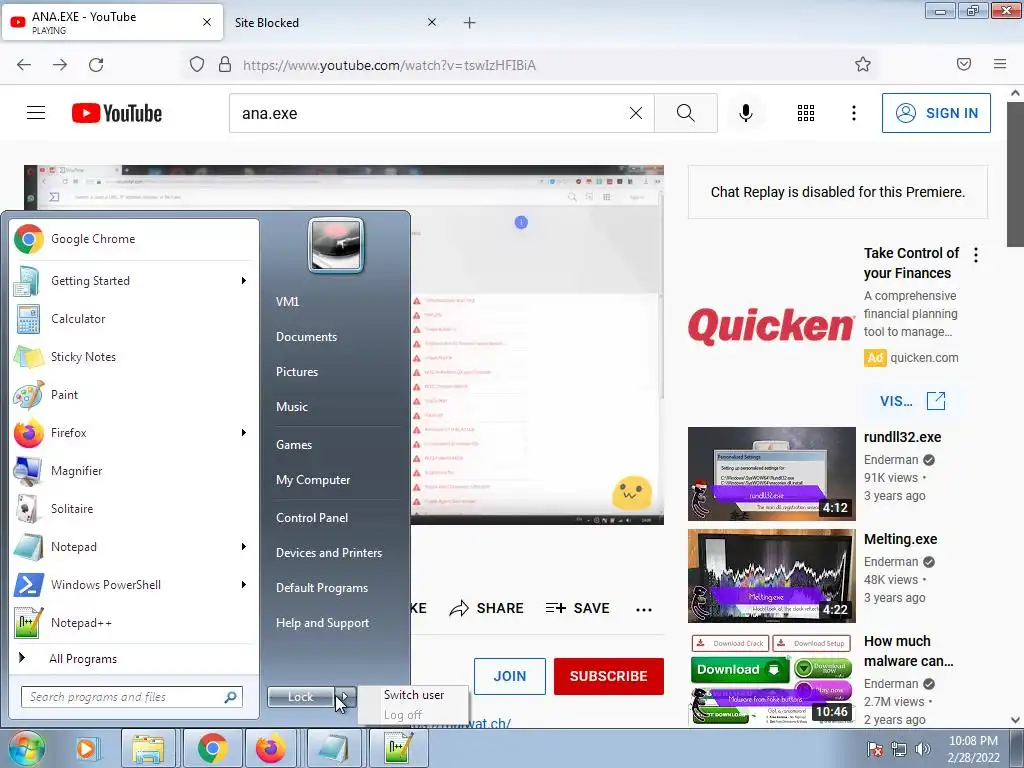Open the Quicken ad options menu
1024x768 pixels.
coord(976,255)
